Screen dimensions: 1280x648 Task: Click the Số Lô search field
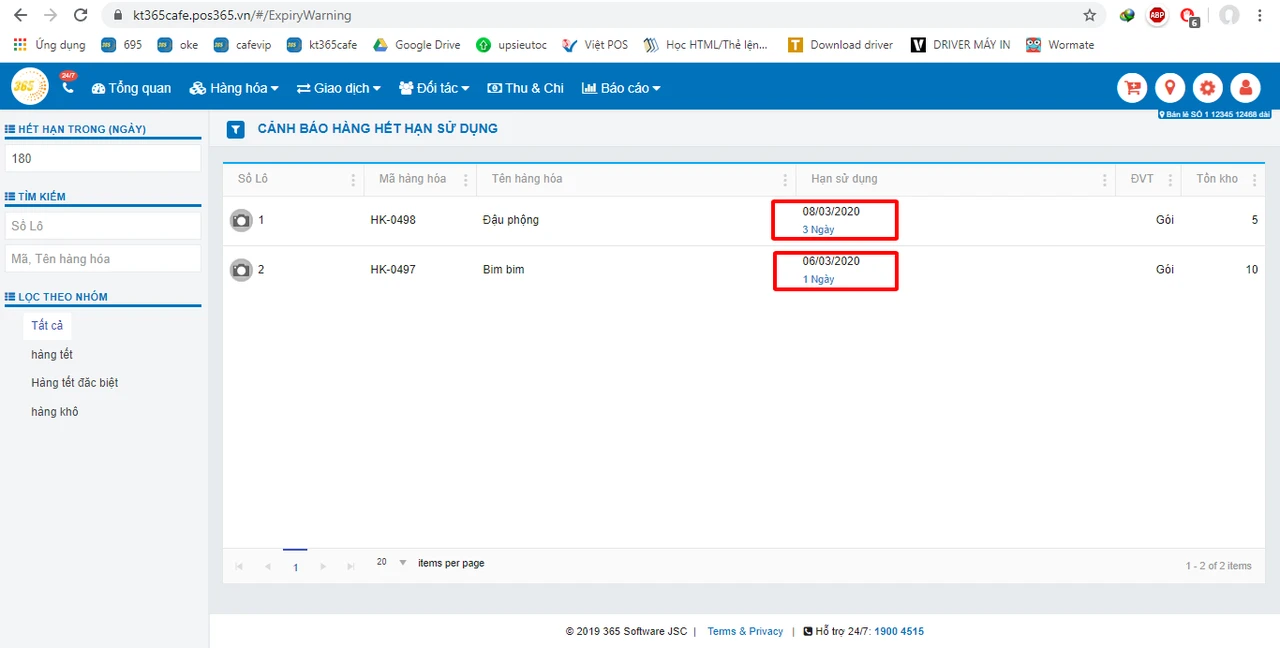103,226
